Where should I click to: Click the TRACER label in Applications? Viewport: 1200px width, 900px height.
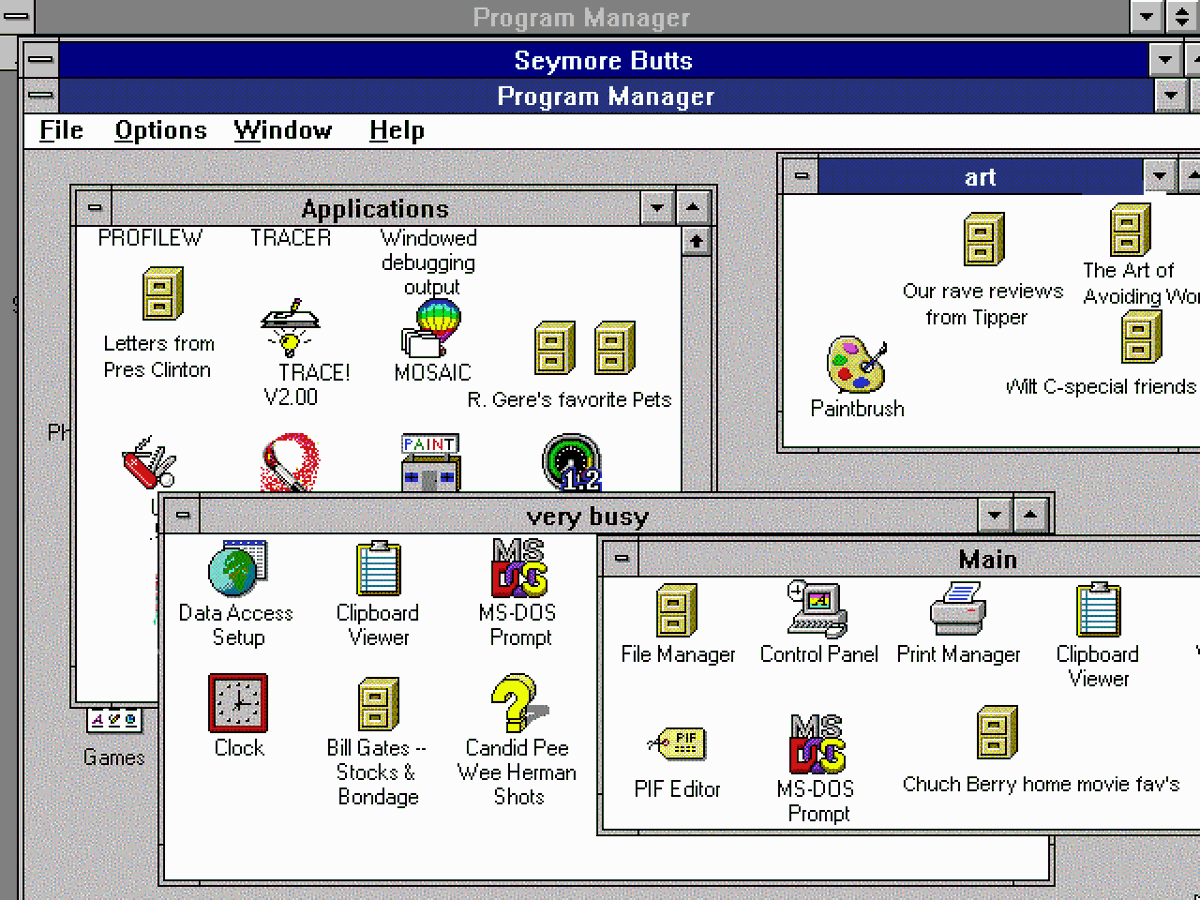(x=290, y=238)
